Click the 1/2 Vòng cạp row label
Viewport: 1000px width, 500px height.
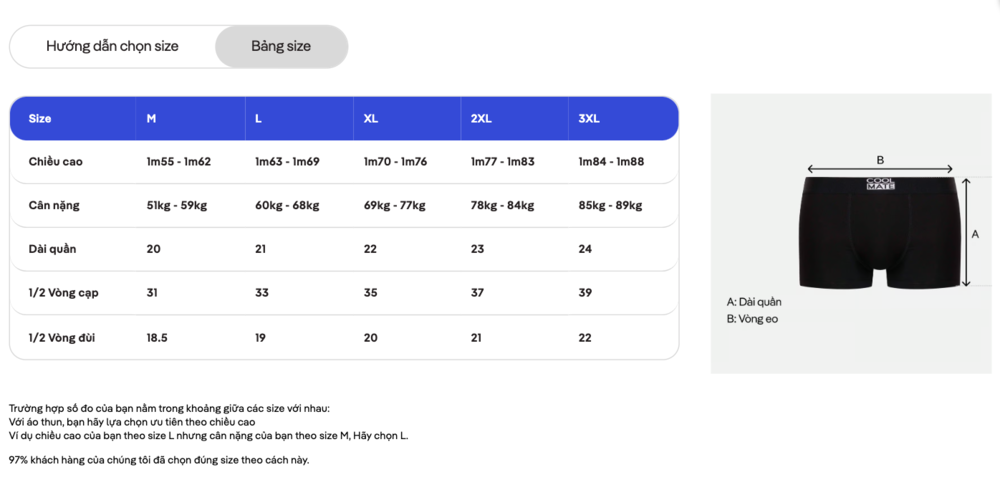click(64, 293)
